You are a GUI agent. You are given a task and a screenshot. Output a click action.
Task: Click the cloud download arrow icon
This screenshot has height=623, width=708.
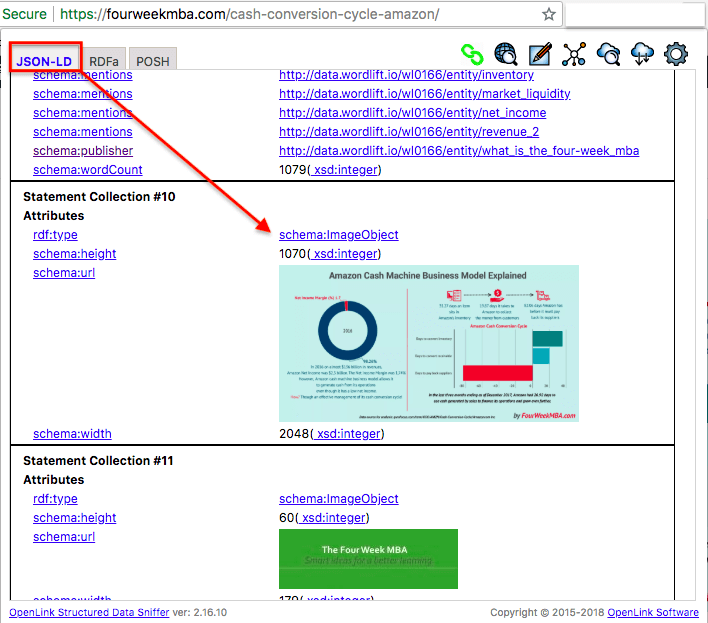[x=642, y=54]
